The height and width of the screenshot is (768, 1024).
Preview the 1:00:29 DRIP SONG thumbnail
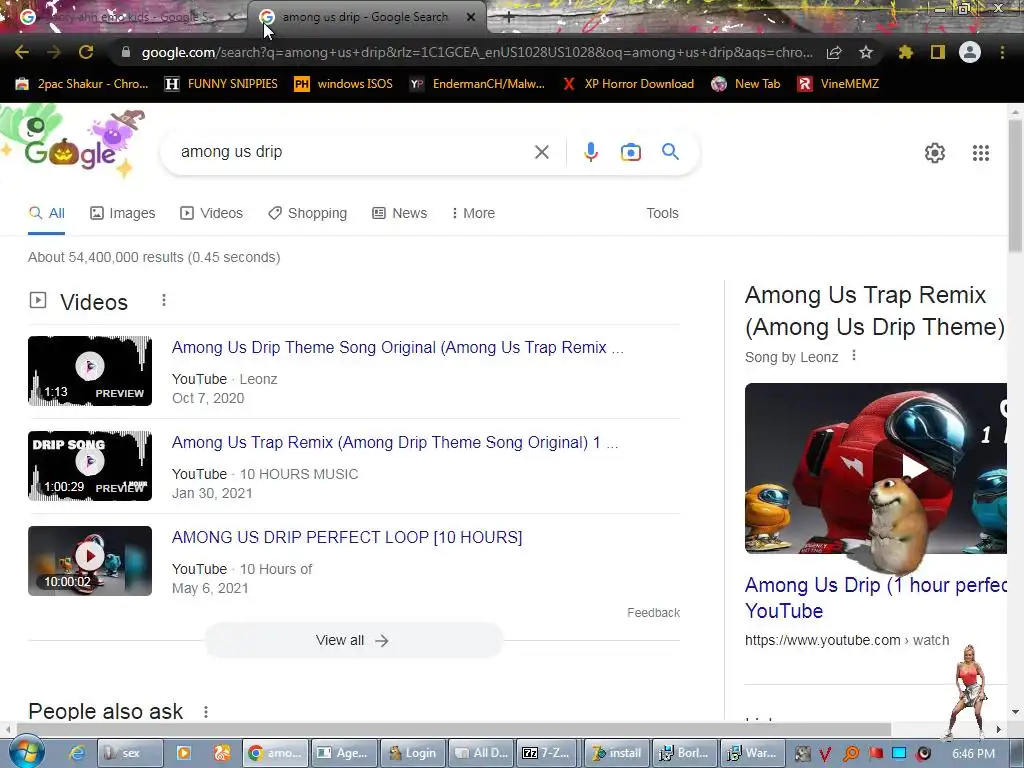coord(90,466)
